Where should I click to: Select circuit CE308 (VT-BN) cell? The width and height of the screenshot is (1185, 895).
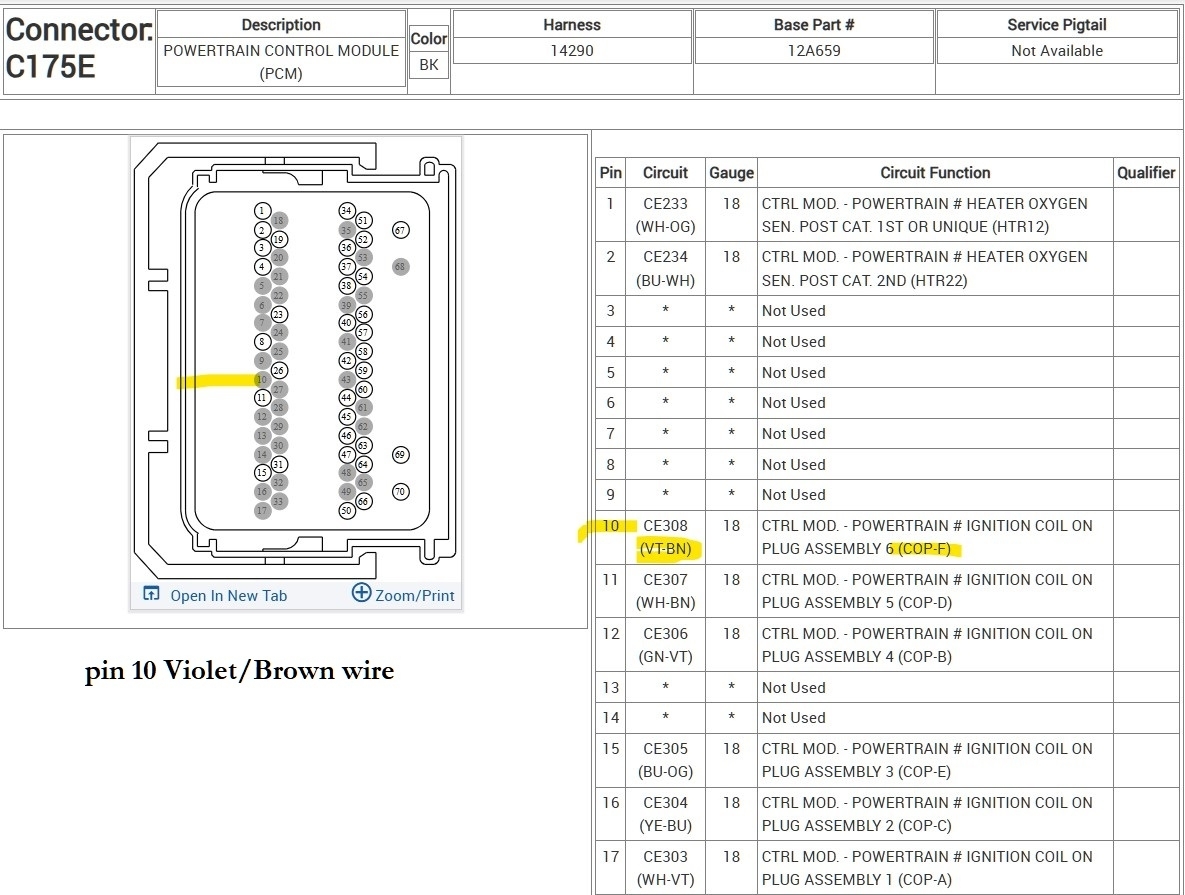(665, 537)
